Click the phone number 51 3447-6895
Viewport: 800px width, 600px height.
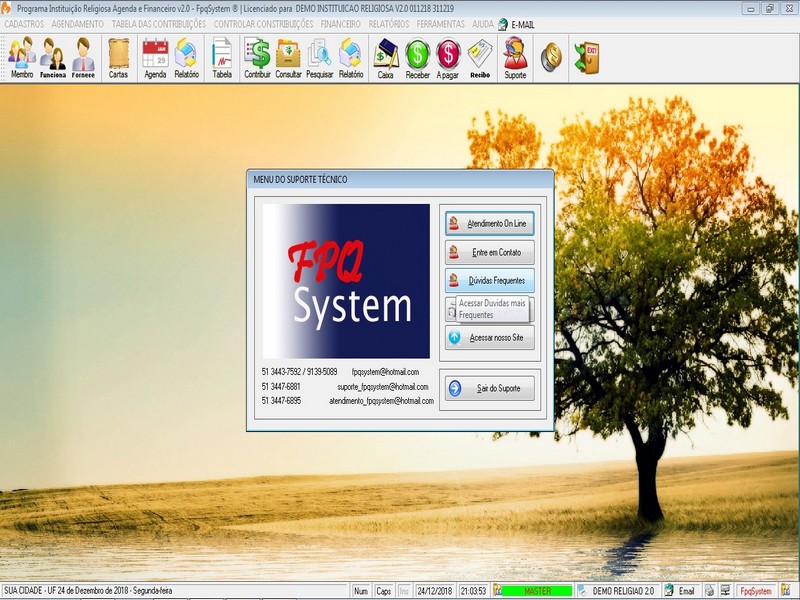[x=281, y=401]
